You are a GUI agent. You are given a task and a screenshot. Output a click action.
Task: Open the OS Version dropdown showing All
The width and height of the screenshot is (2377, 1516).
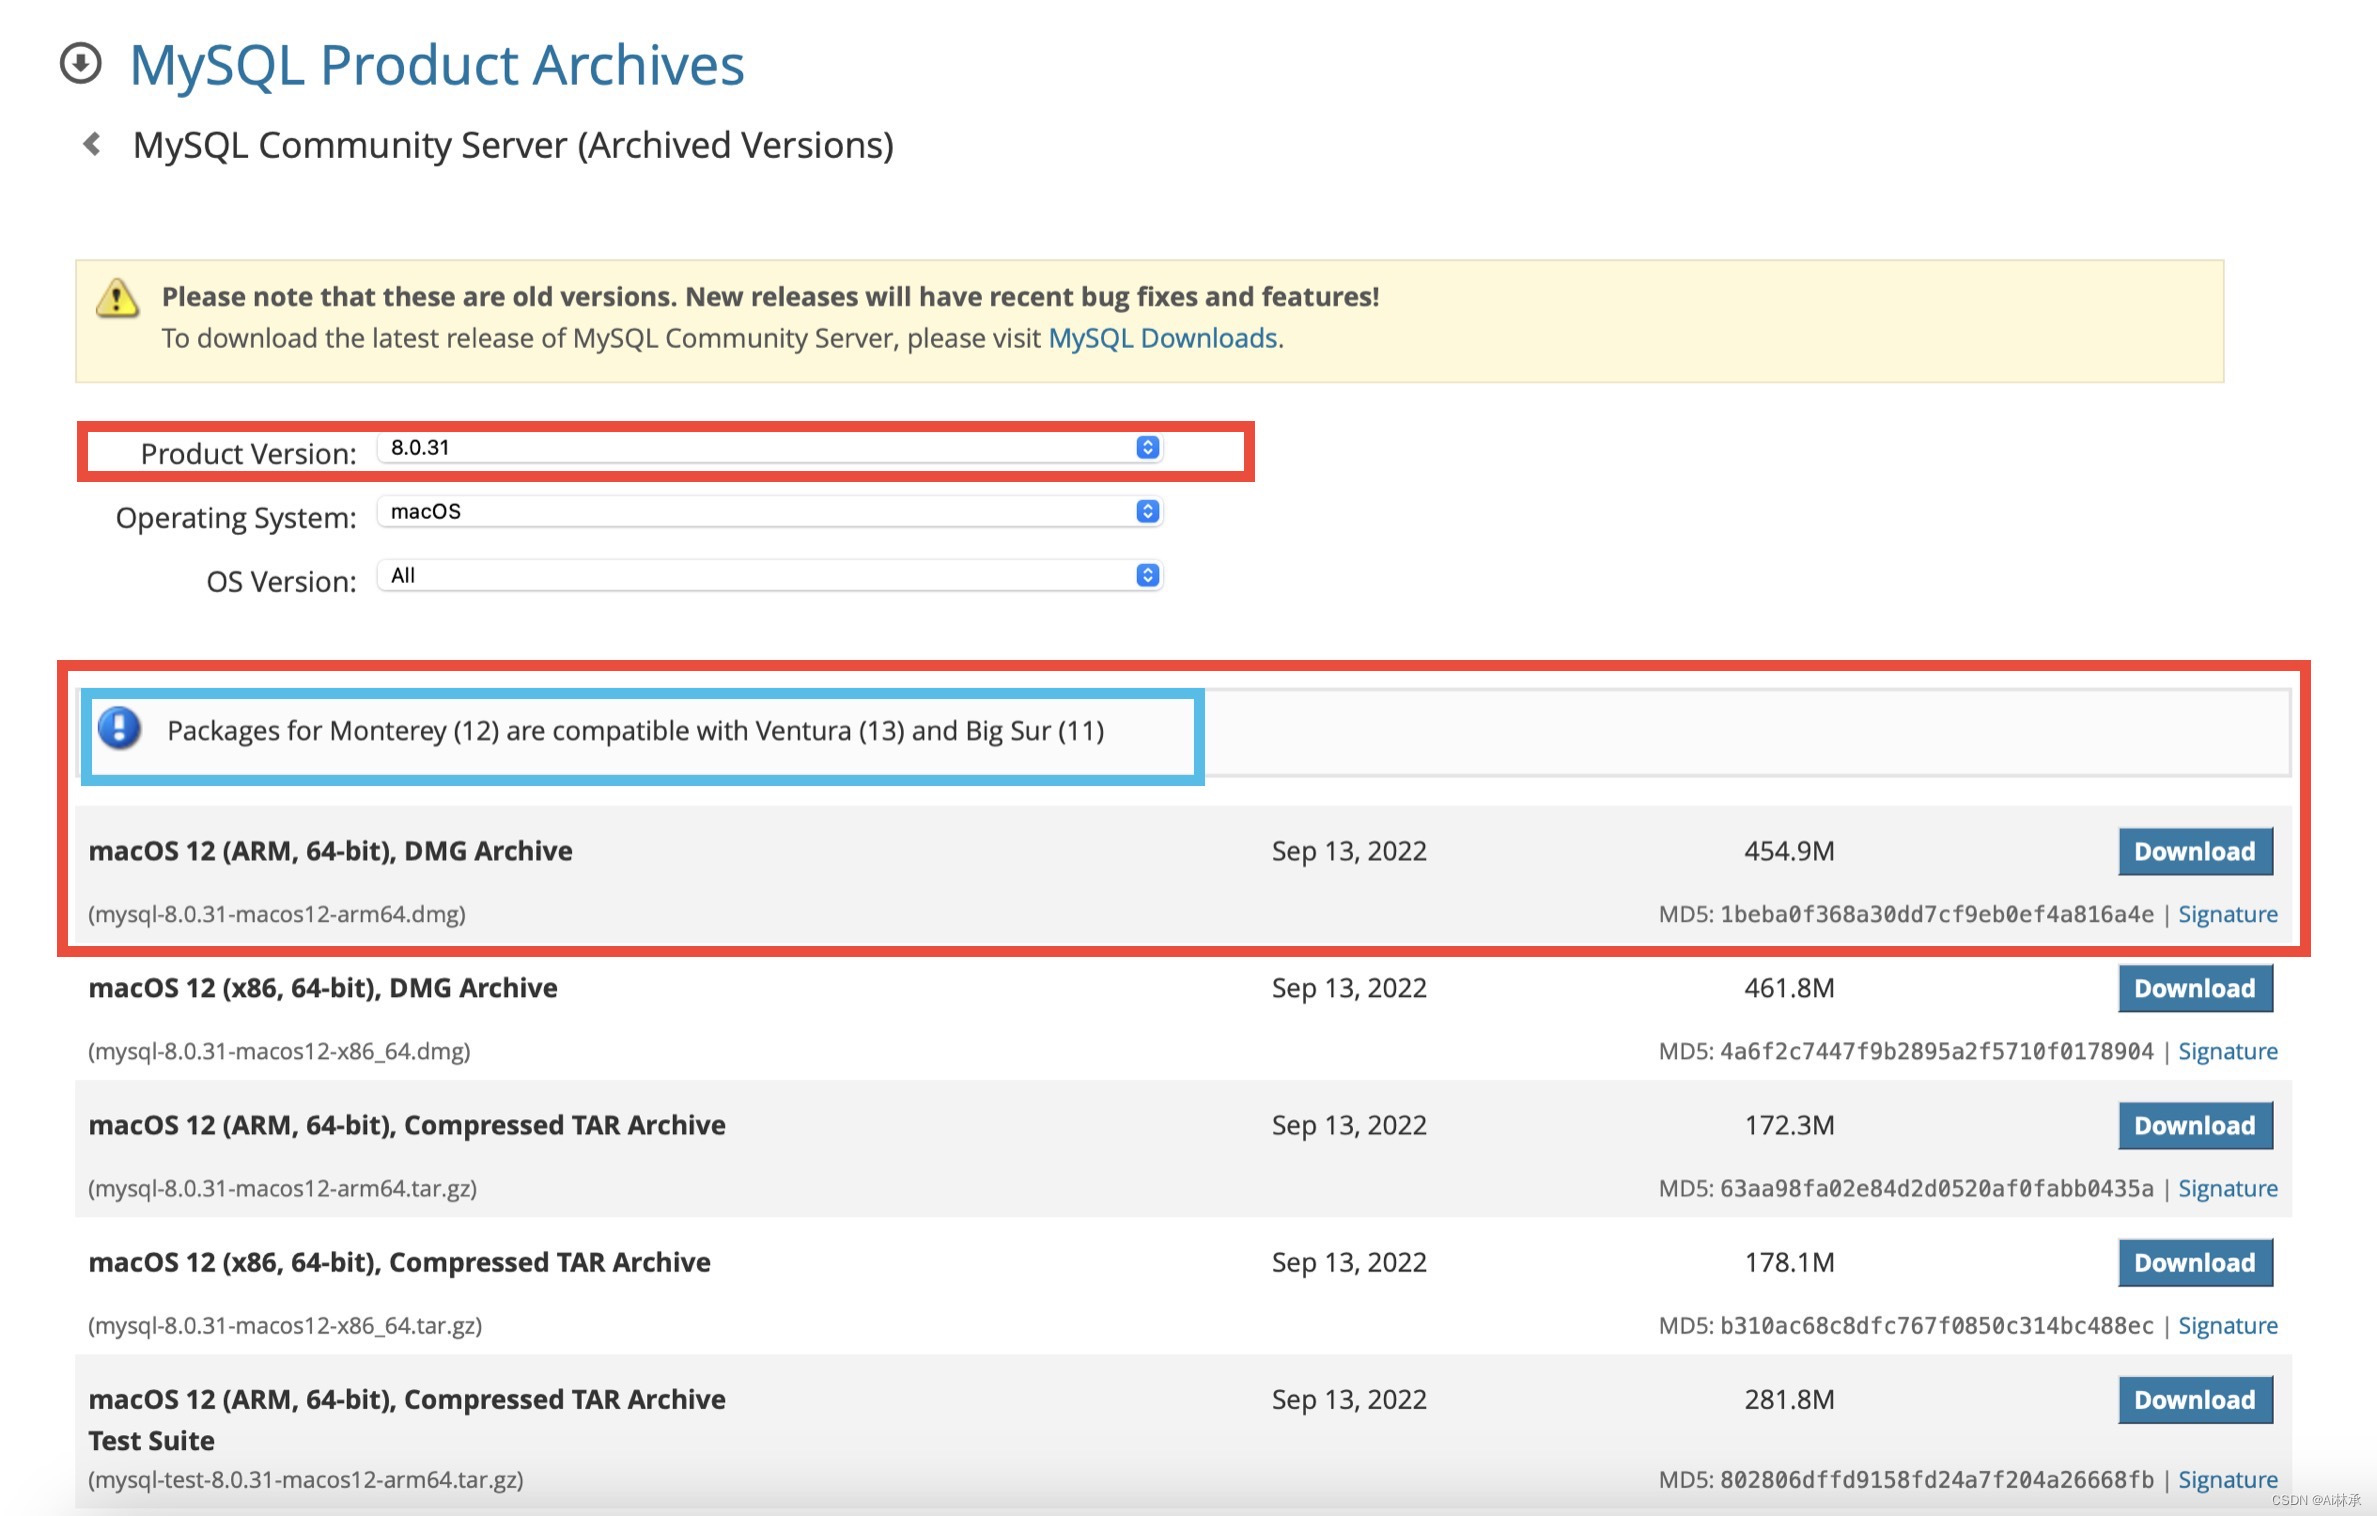click(x=769, y=576)
